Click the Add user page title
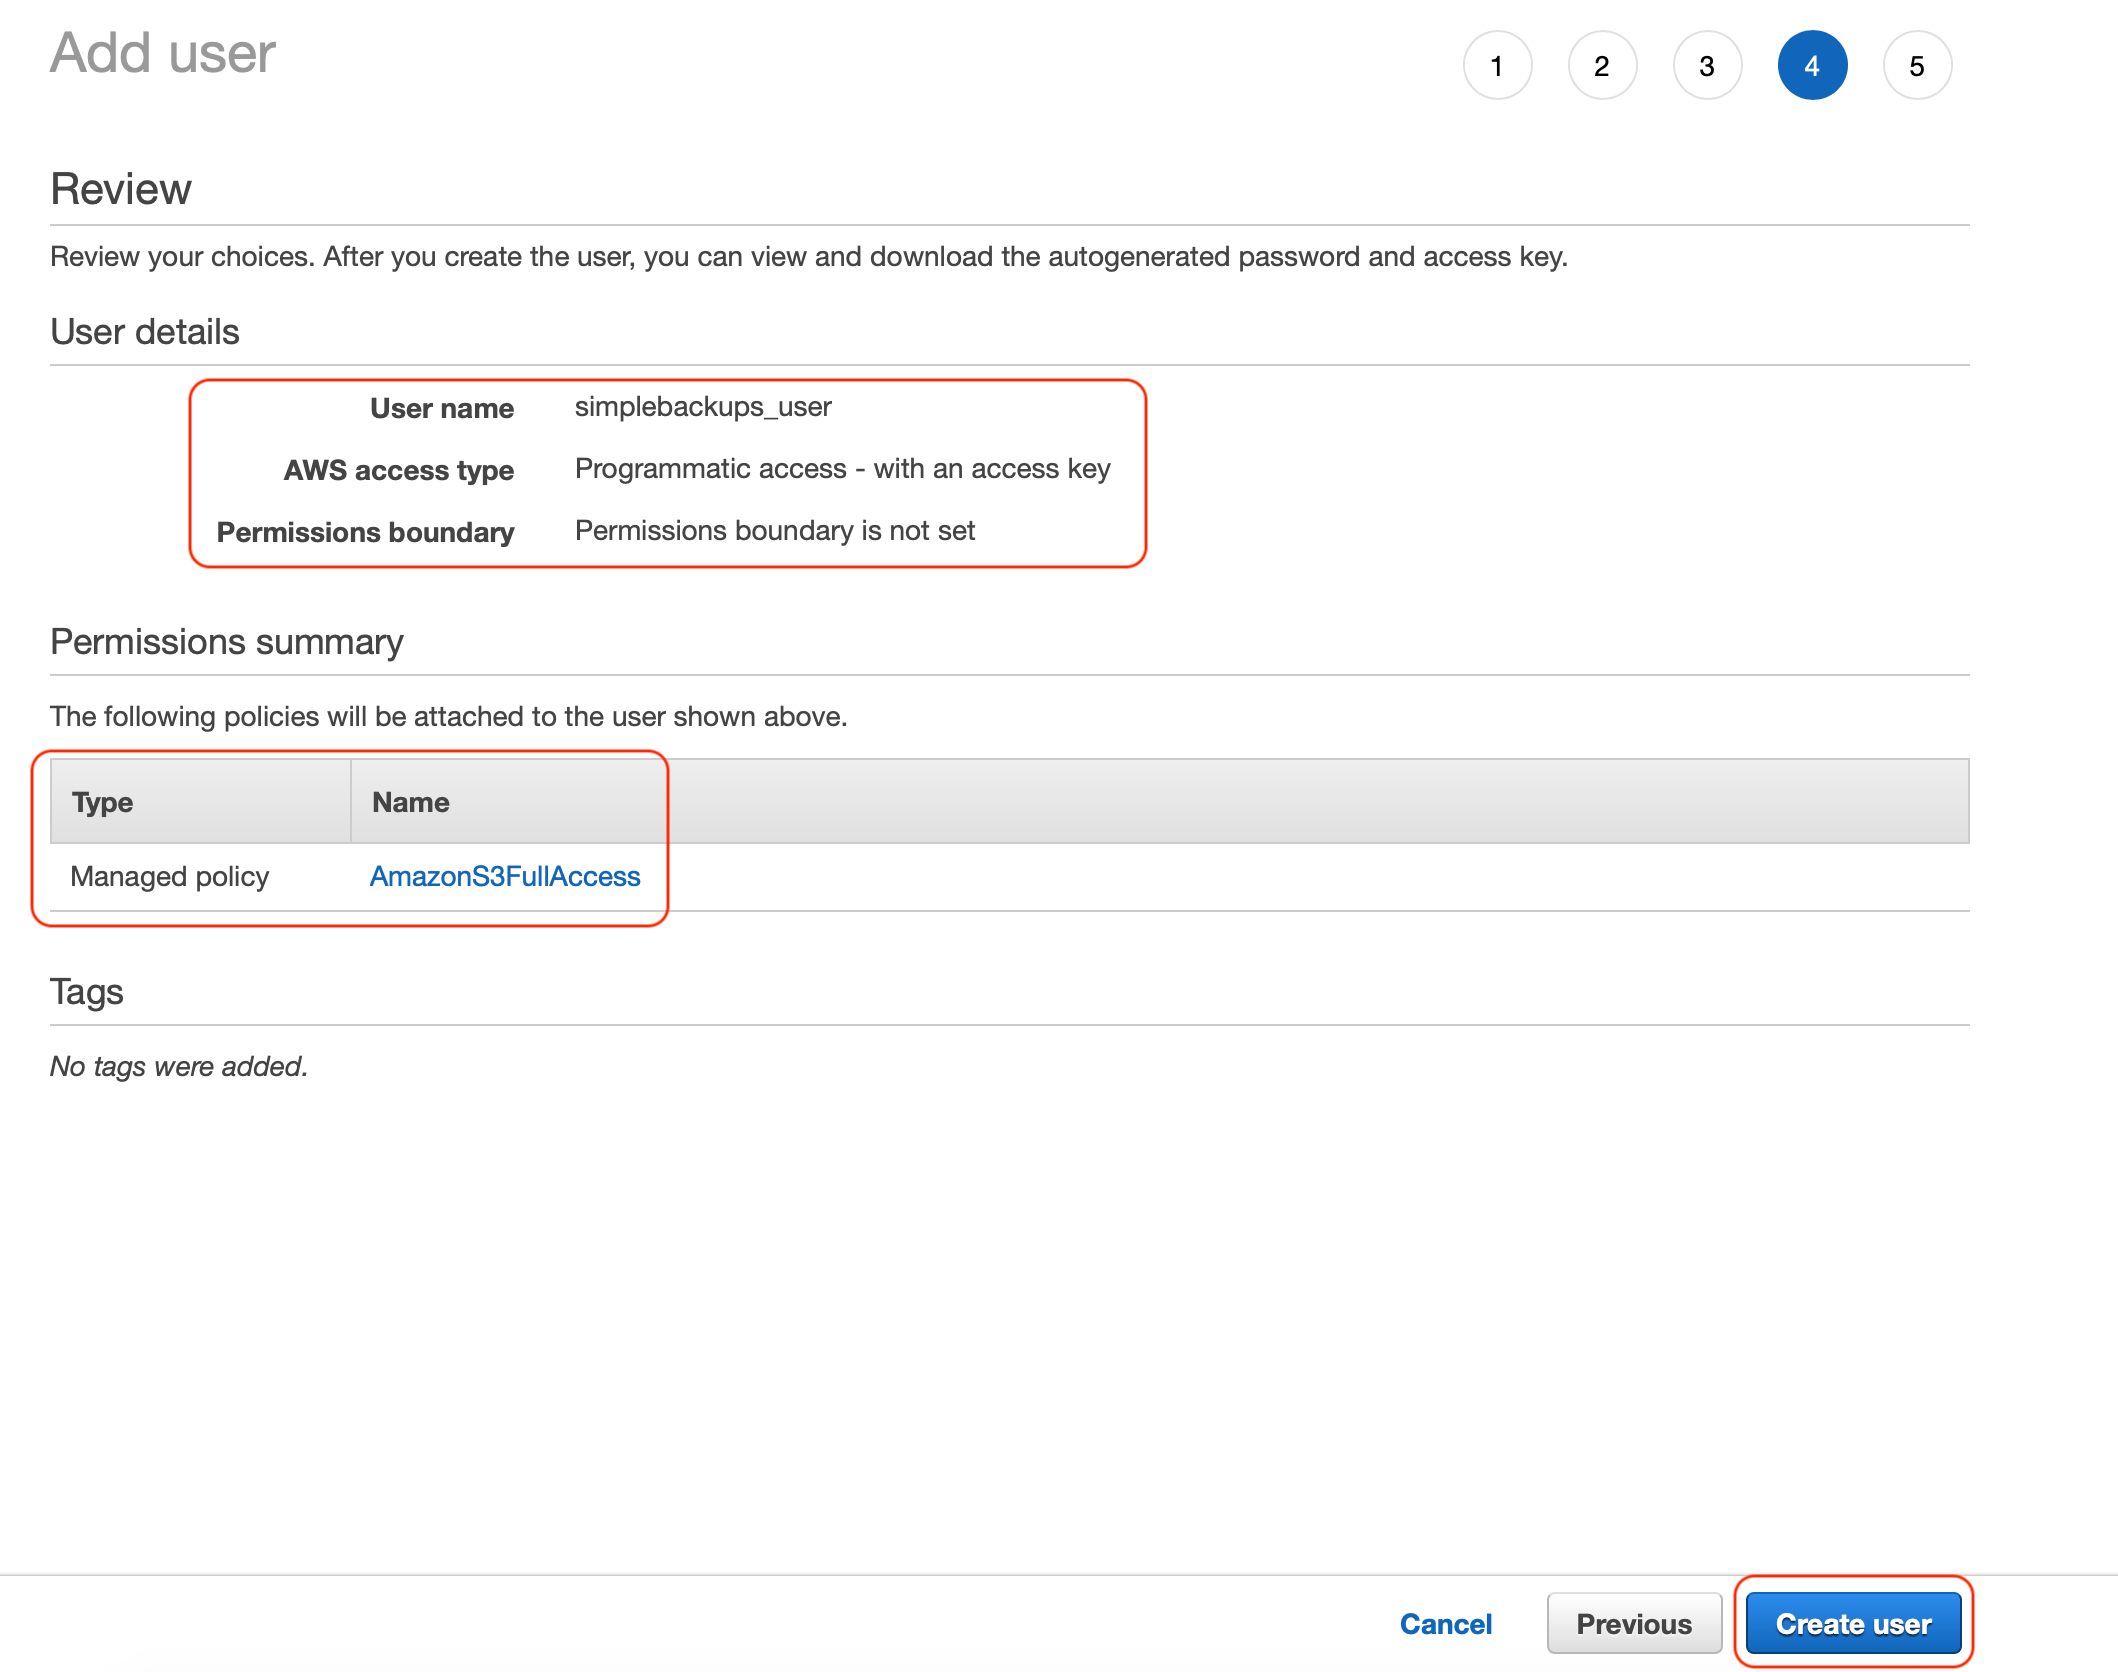The width and height of the screenshot is (2118, 1672). [x=162, y=53]
